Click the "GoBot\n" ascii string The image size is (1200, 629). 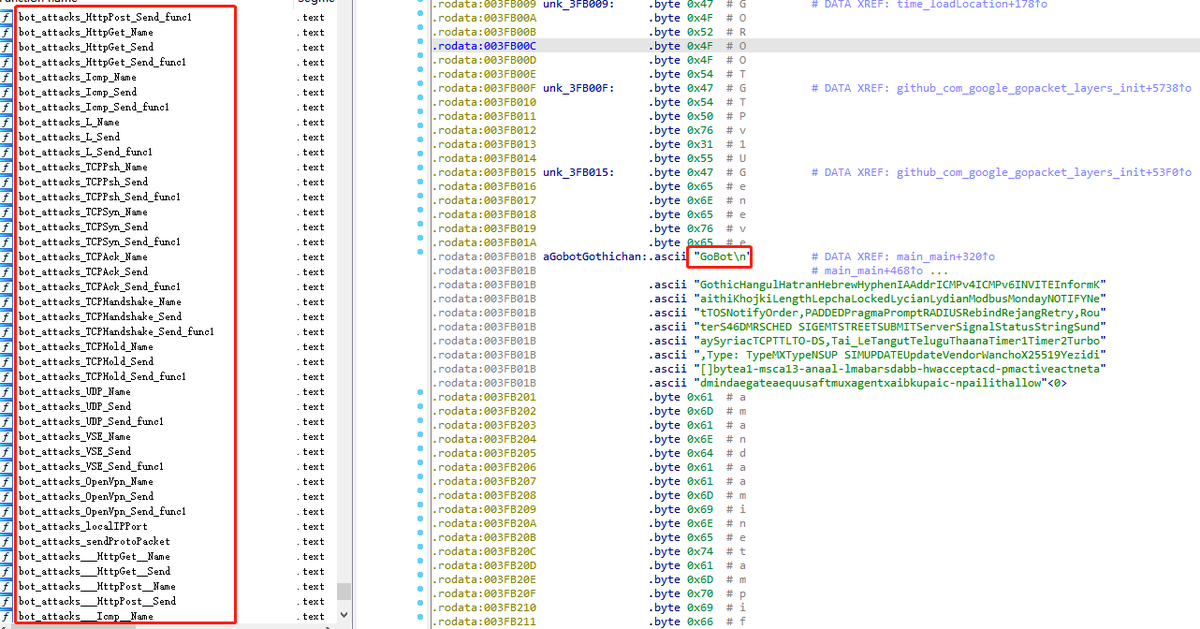720,257
